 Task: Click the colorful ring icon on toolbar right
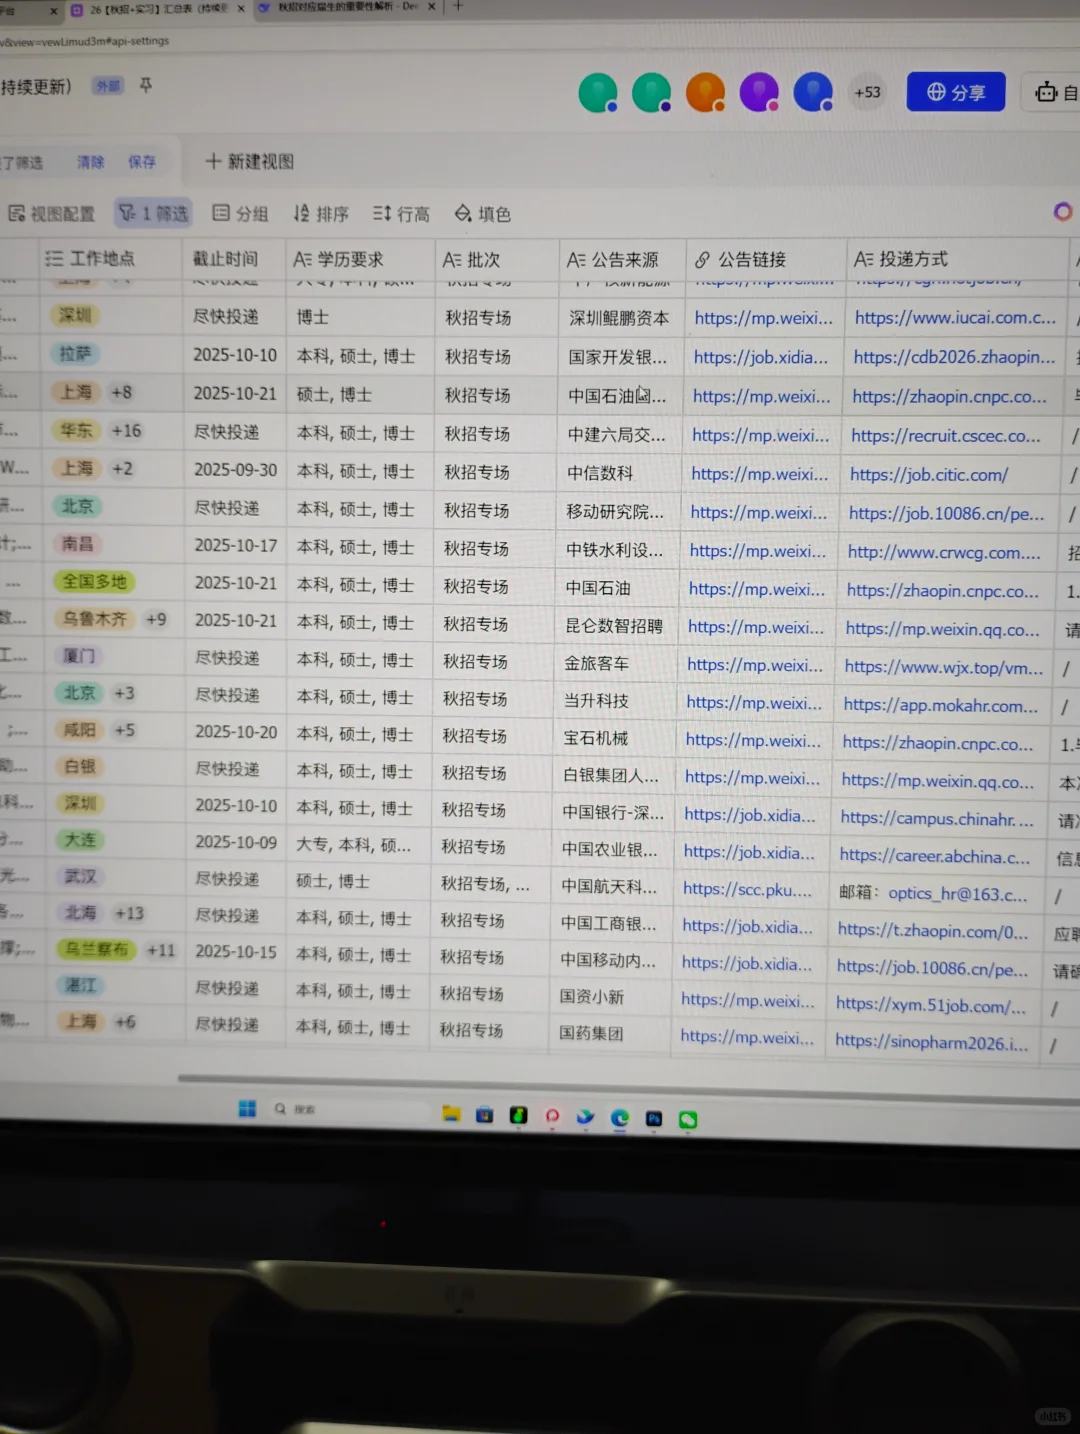tap(1063, 211)
